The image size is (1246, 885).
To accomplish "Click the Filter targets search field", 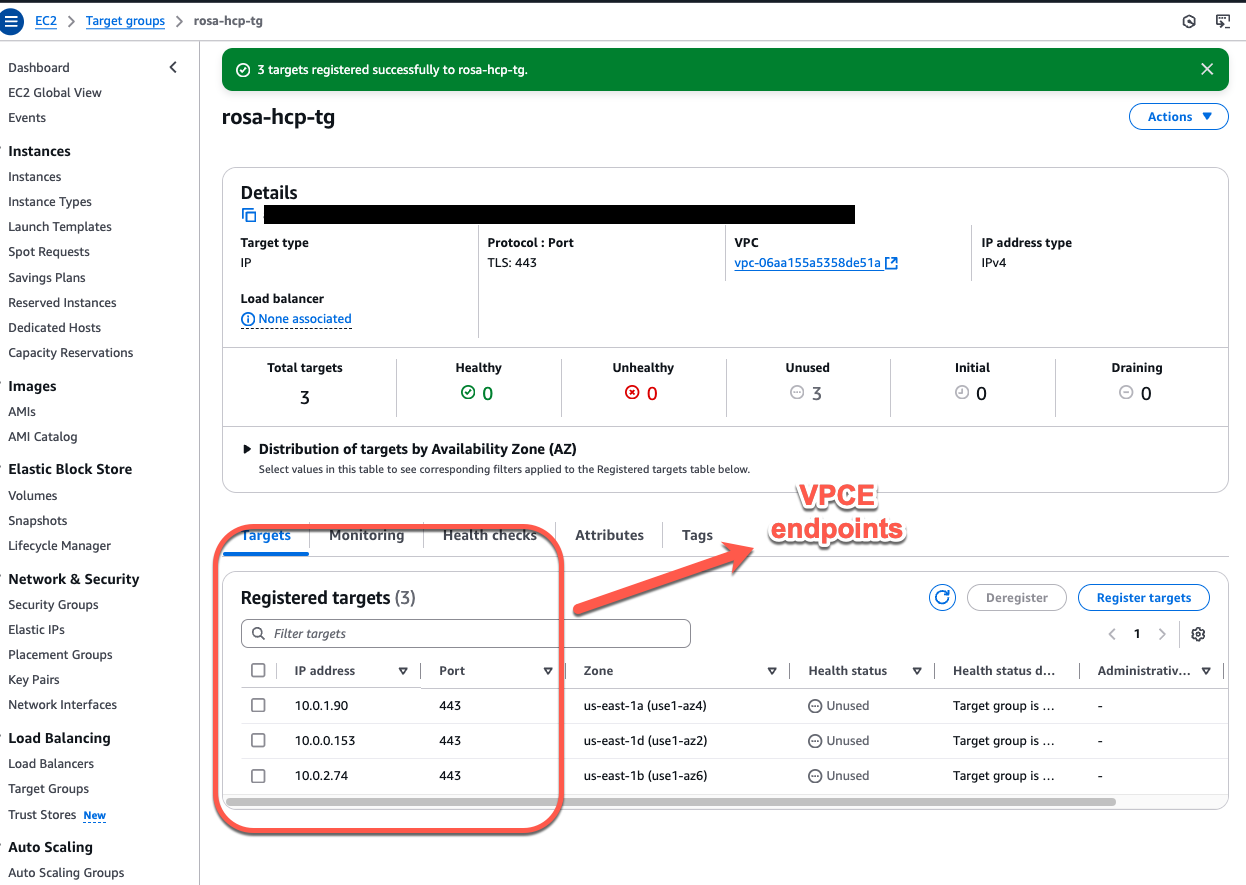I will pyautogui.click(x=466, y=634).
